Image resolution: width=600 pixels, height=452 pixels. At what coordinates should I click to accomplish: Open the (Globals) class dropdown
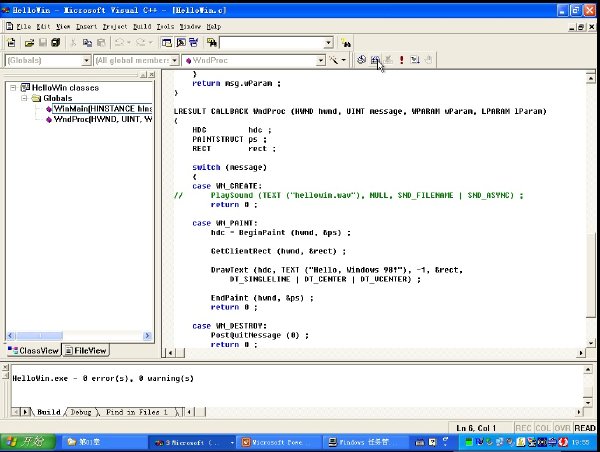pos(86,60)
